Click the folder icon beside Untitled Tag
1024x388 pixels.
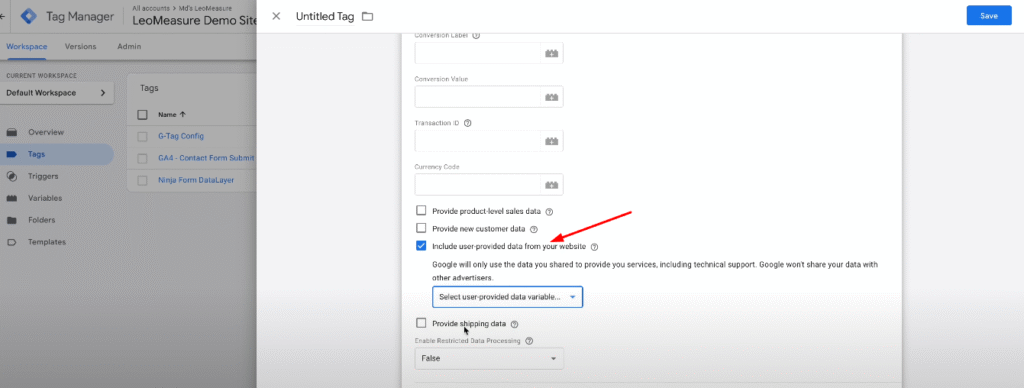coord(368,16)
